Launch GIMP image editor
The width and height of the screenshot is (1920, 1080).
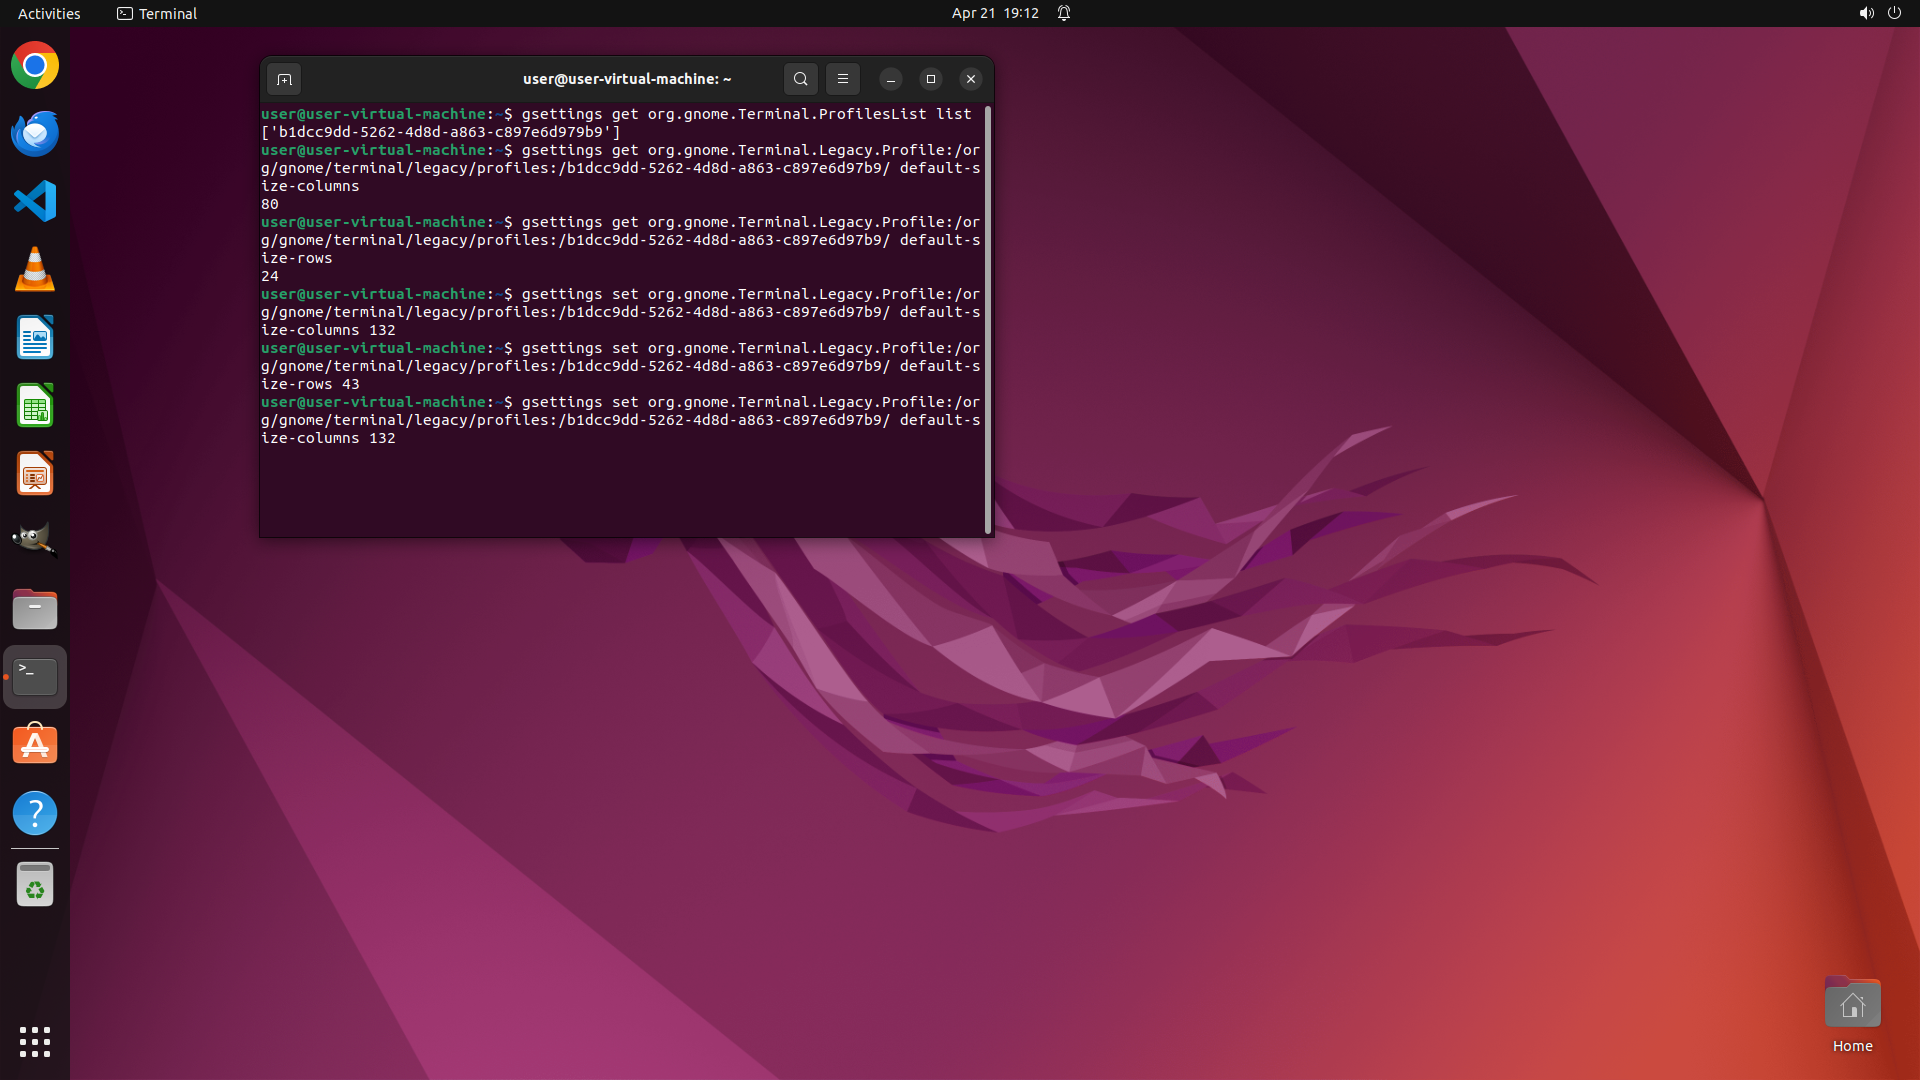pyautogui.click(x=35, y=541)
